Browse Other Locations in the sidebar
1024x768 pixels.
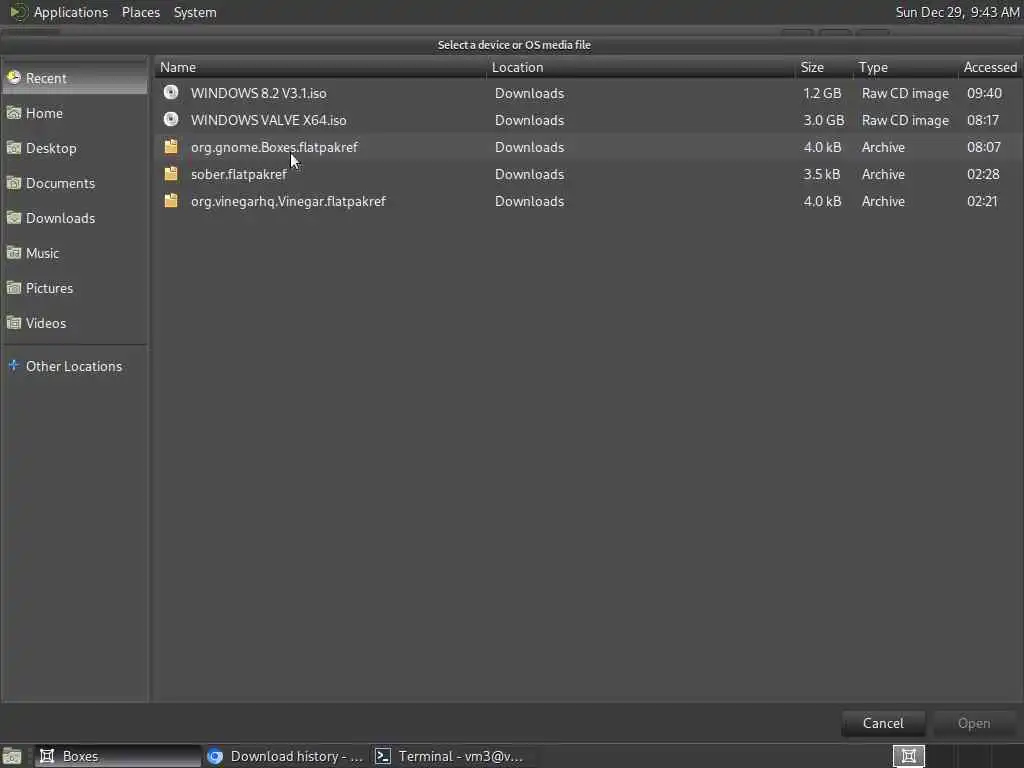click(x=74, y=366)
